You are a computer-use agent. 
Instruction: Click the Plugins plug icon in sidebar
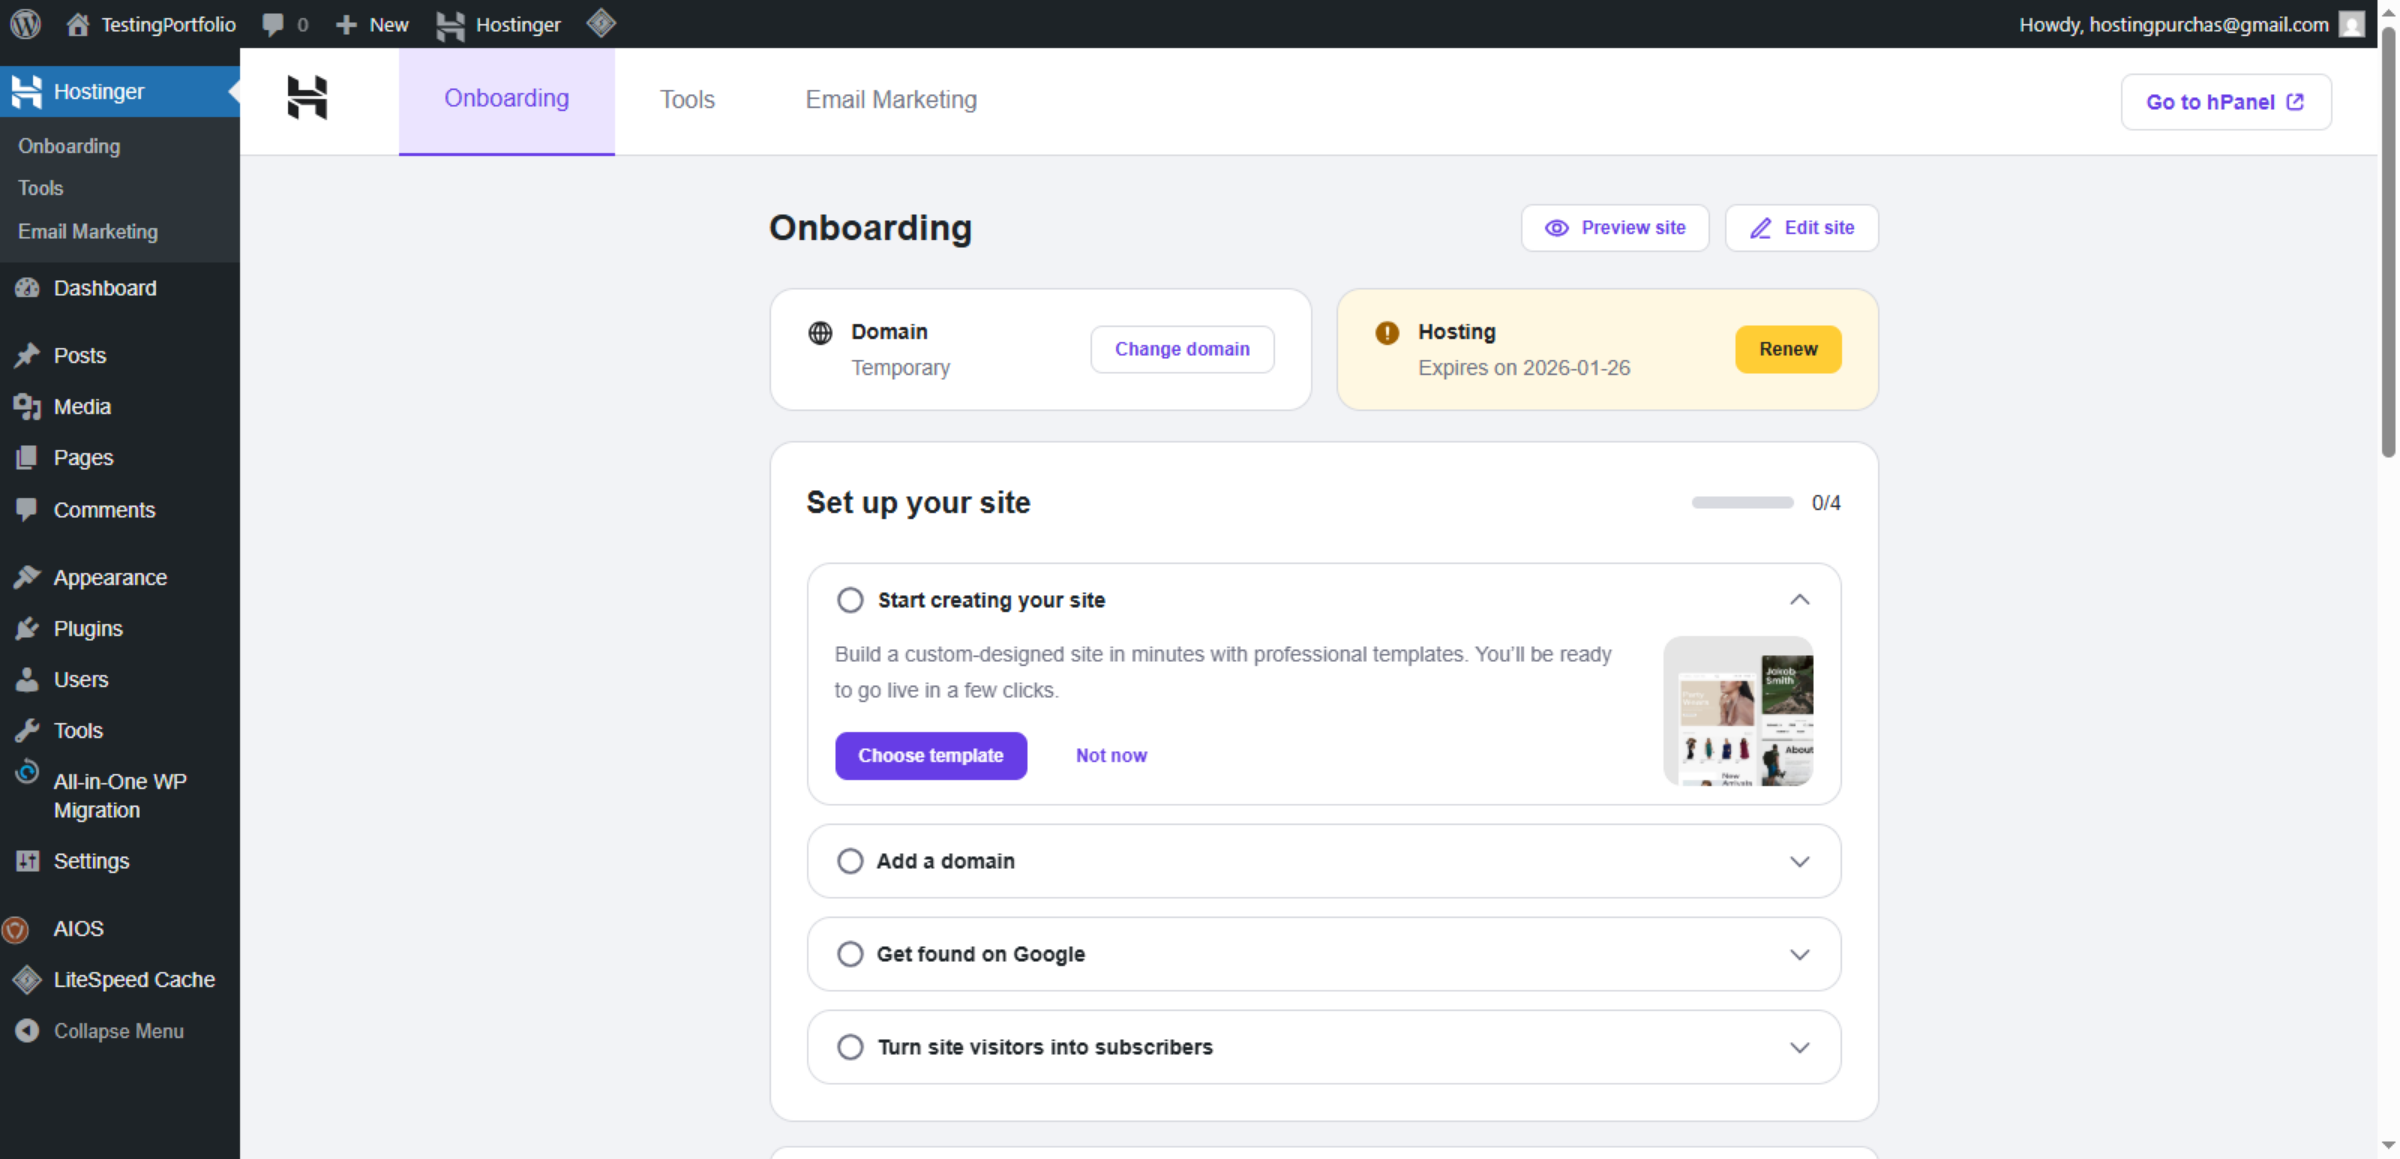tap(28, 628)
